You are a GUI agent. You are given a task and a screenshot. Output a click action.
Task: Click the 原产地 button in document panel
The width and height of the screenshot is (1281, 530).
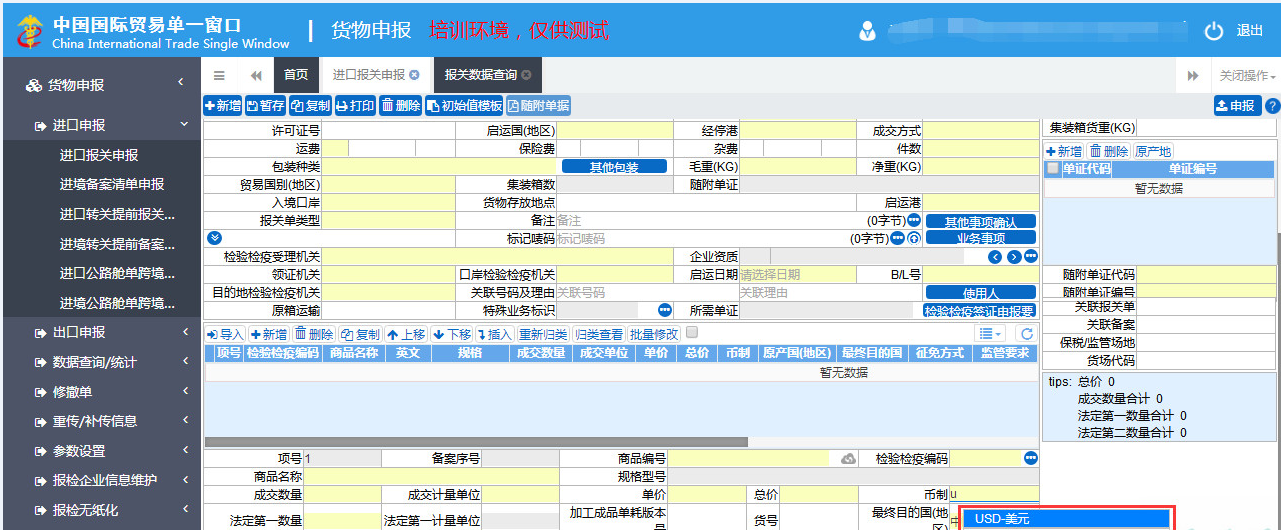point(1153,151)
